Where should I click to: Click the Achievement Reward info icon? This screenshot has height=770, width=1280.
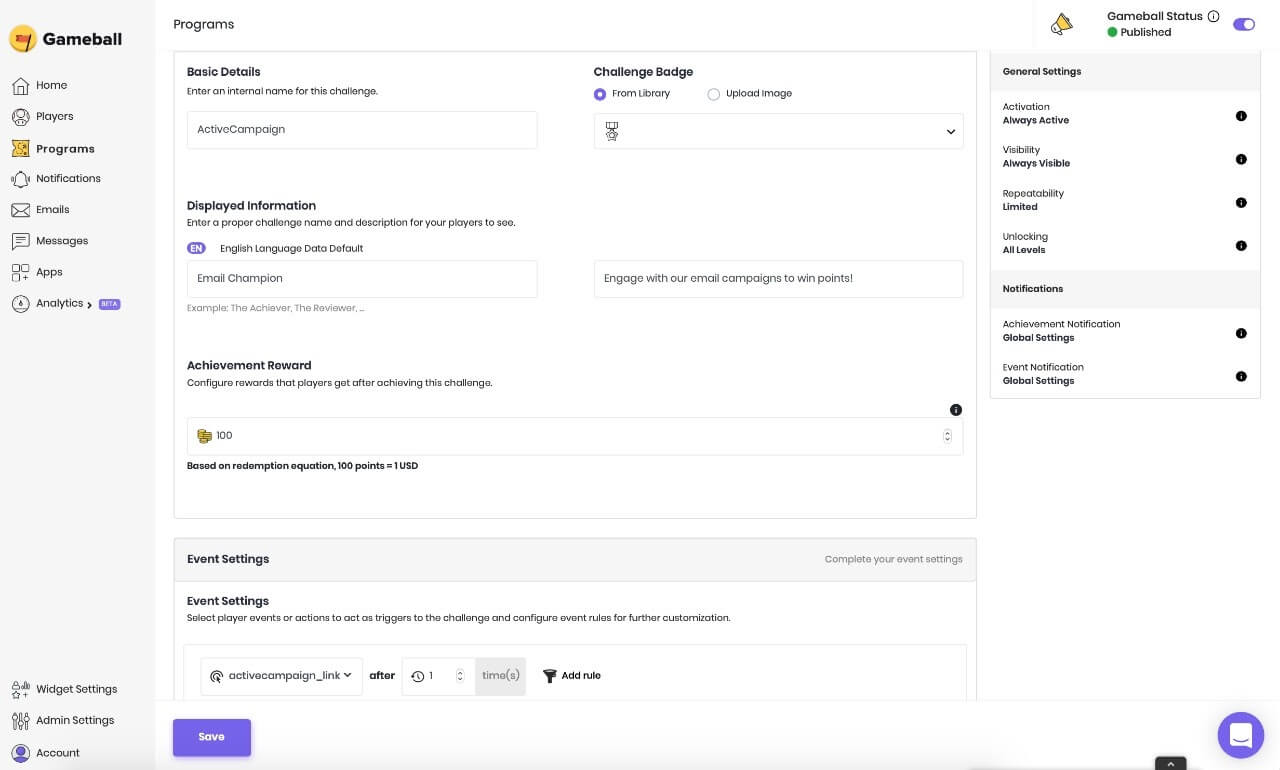[x=956, y=410]
